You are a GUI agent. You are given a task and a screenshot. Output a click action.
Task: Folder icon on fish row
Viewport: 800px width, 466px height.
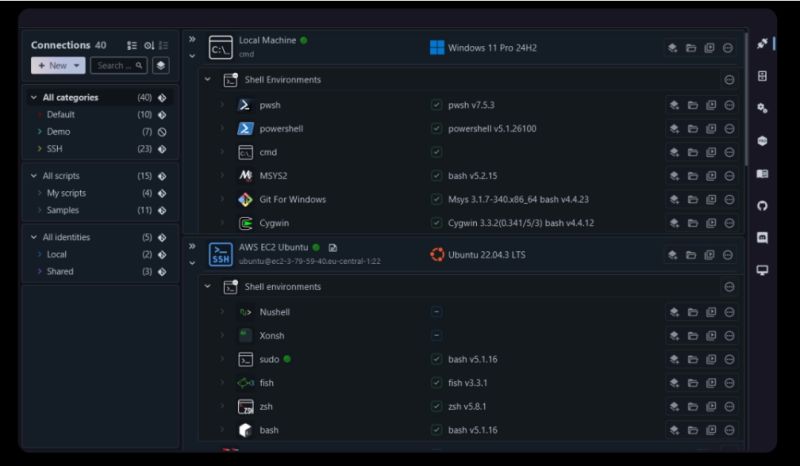tap(692, 383)
